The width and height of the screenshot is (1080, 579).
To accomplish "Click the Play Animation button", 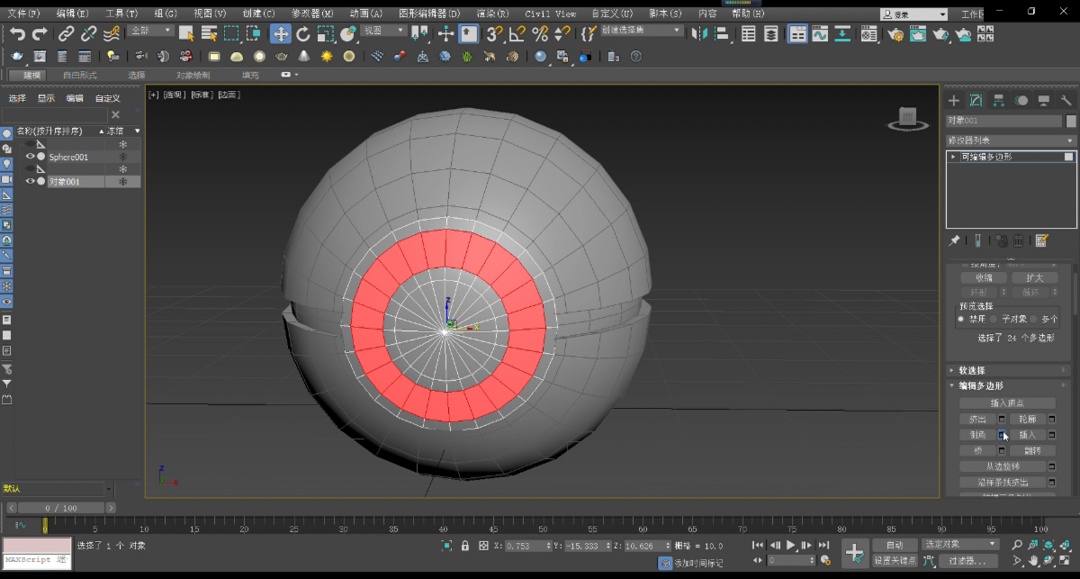I will tap(791, 545).
